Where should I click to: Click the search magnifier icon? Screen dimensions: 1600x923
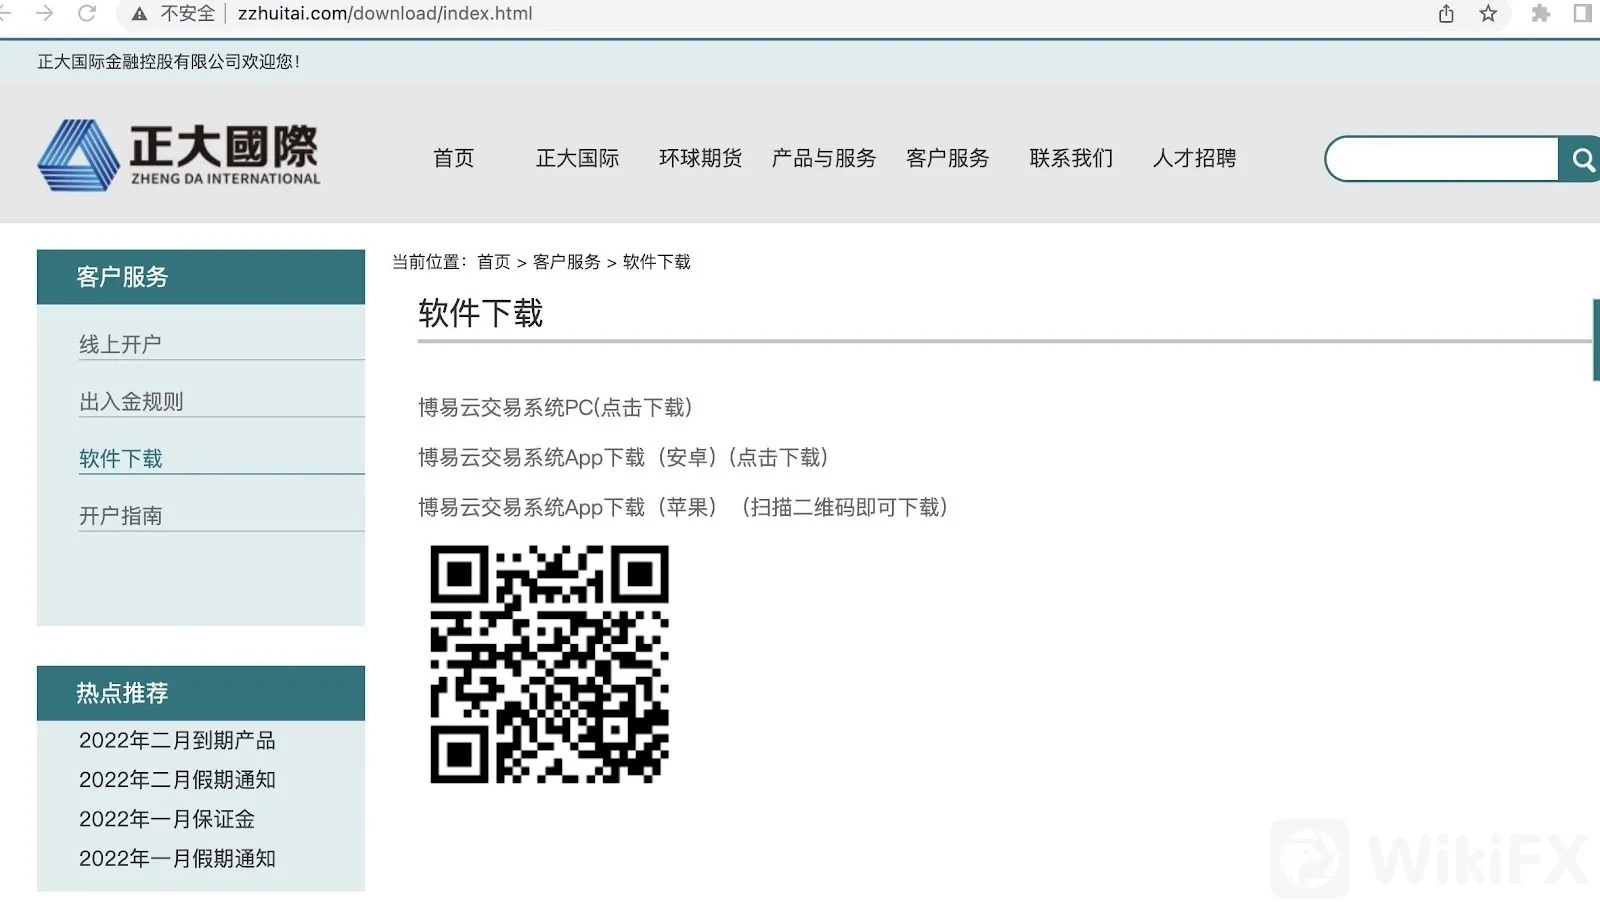pos(1580,160)
